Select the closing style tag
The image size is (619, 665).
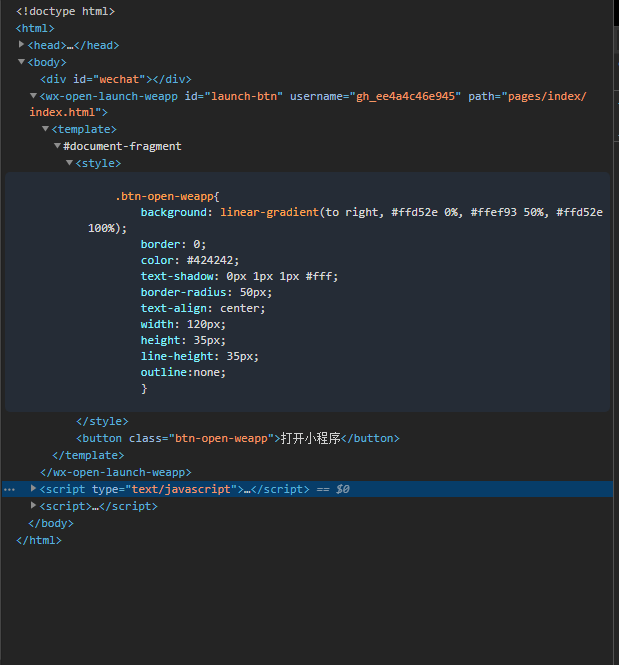(x=102, y=421)
